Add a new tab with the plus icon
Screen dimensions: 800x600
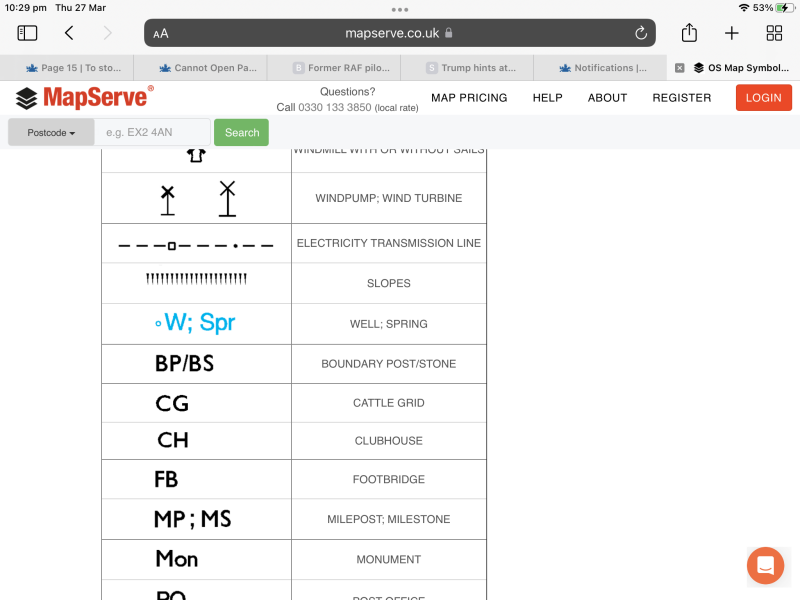732,33
